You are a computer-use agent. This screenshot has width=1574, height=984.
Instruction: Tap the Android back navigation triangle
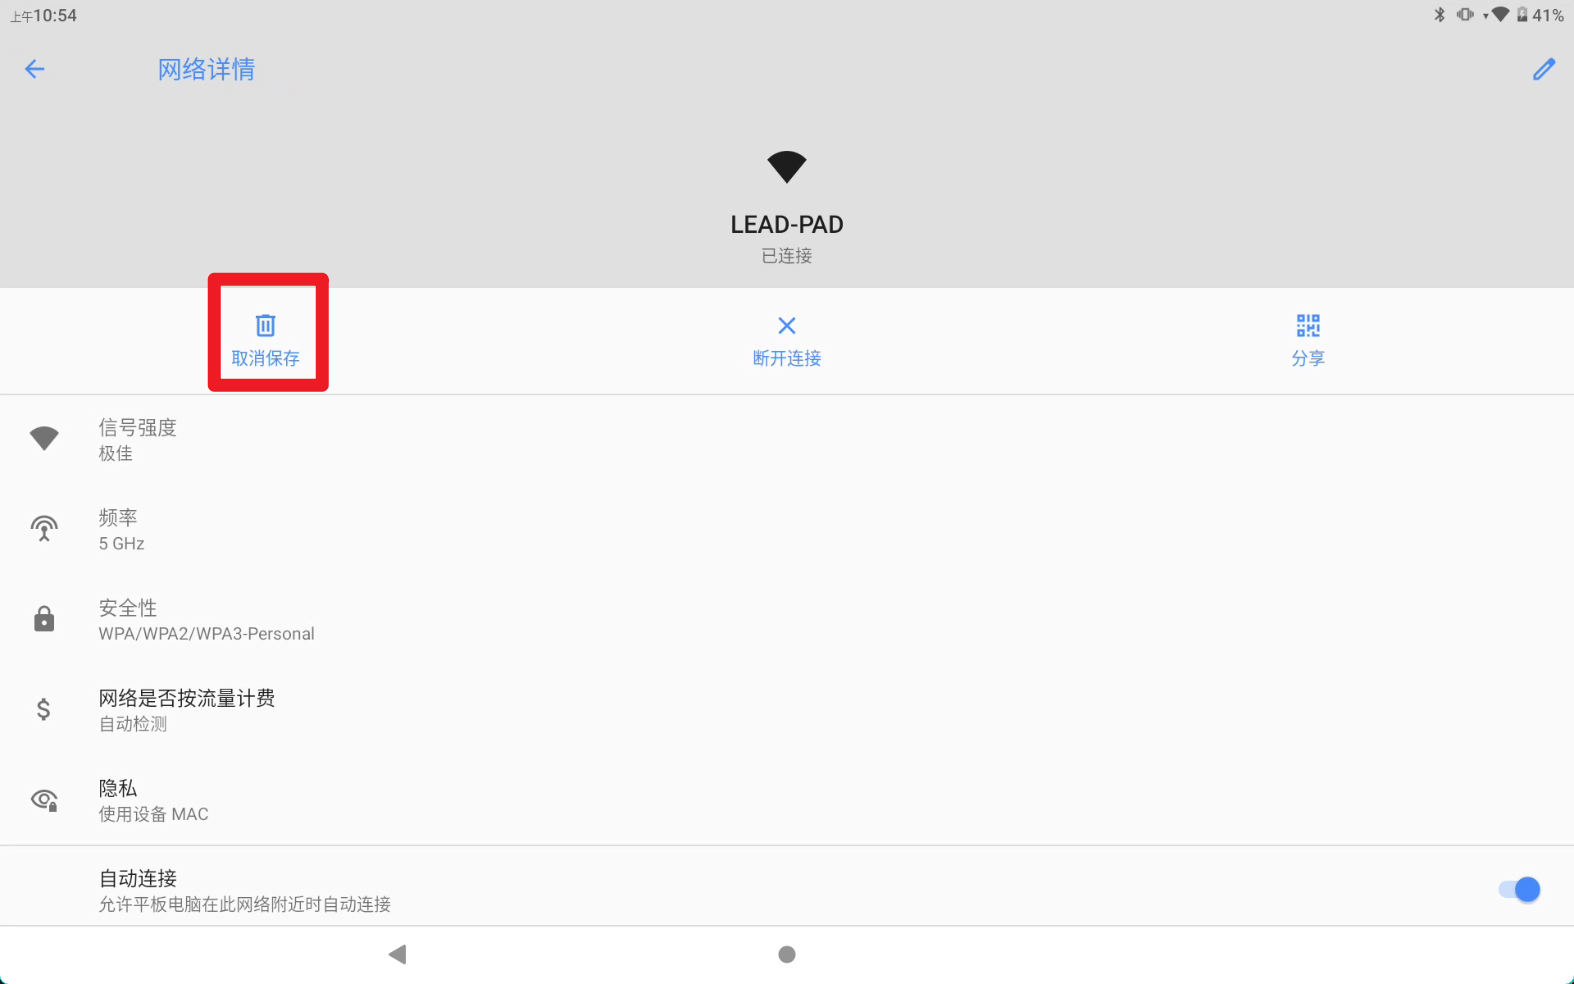(x=397, y=954)
